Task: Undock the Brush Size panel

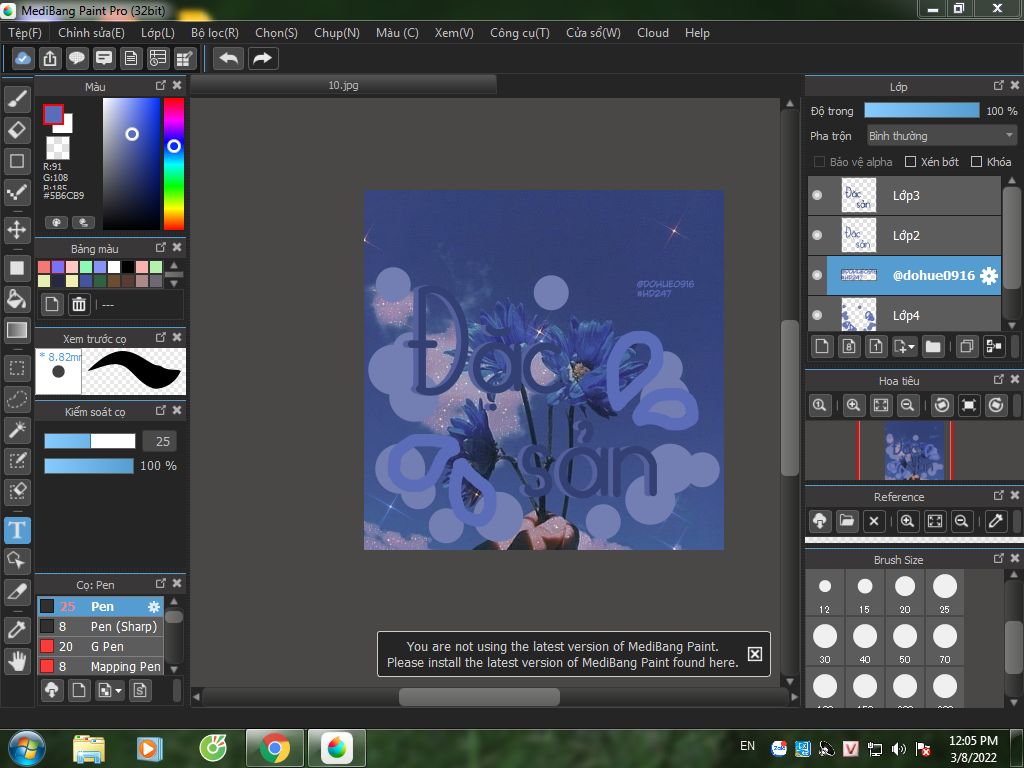Action: pos(999,558)
